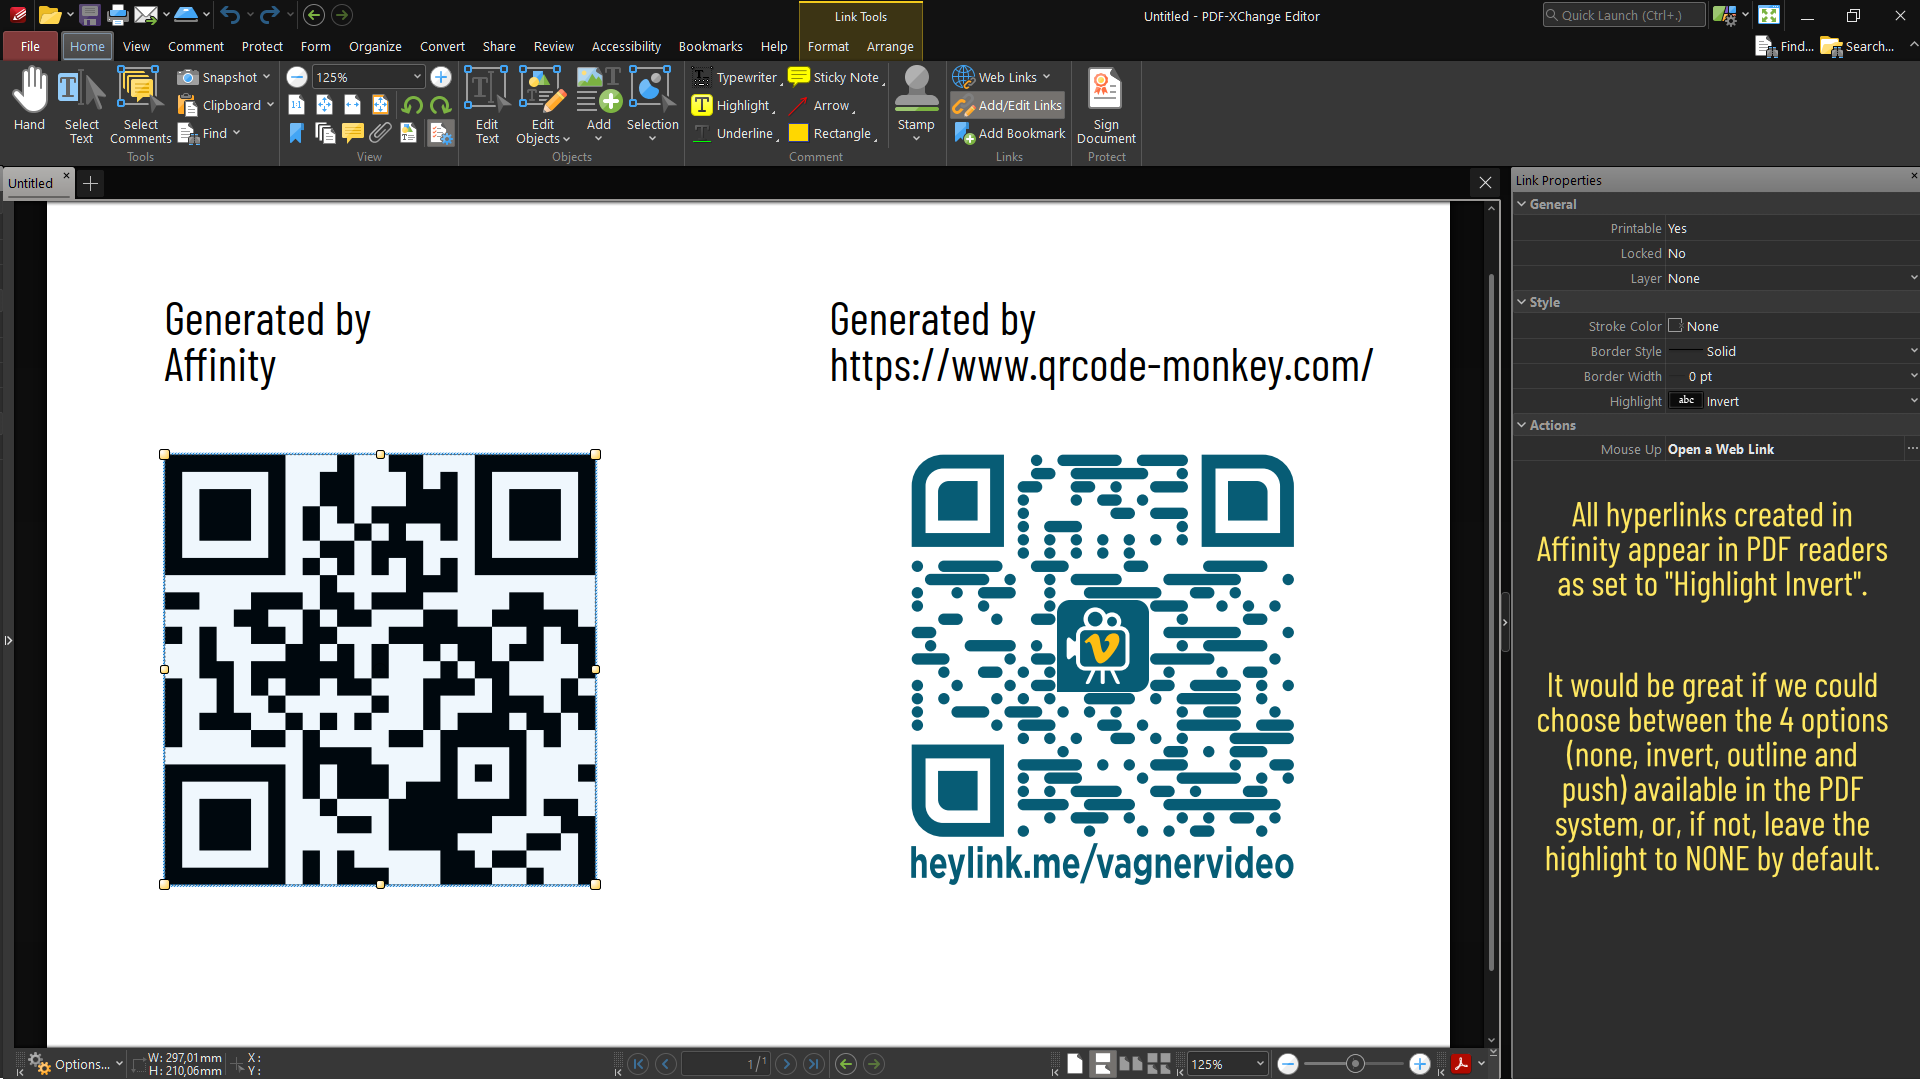This screenshot has width=1920, height=1080.
Task: Click the Search button at top right
Action: [x=1858, y=46]
